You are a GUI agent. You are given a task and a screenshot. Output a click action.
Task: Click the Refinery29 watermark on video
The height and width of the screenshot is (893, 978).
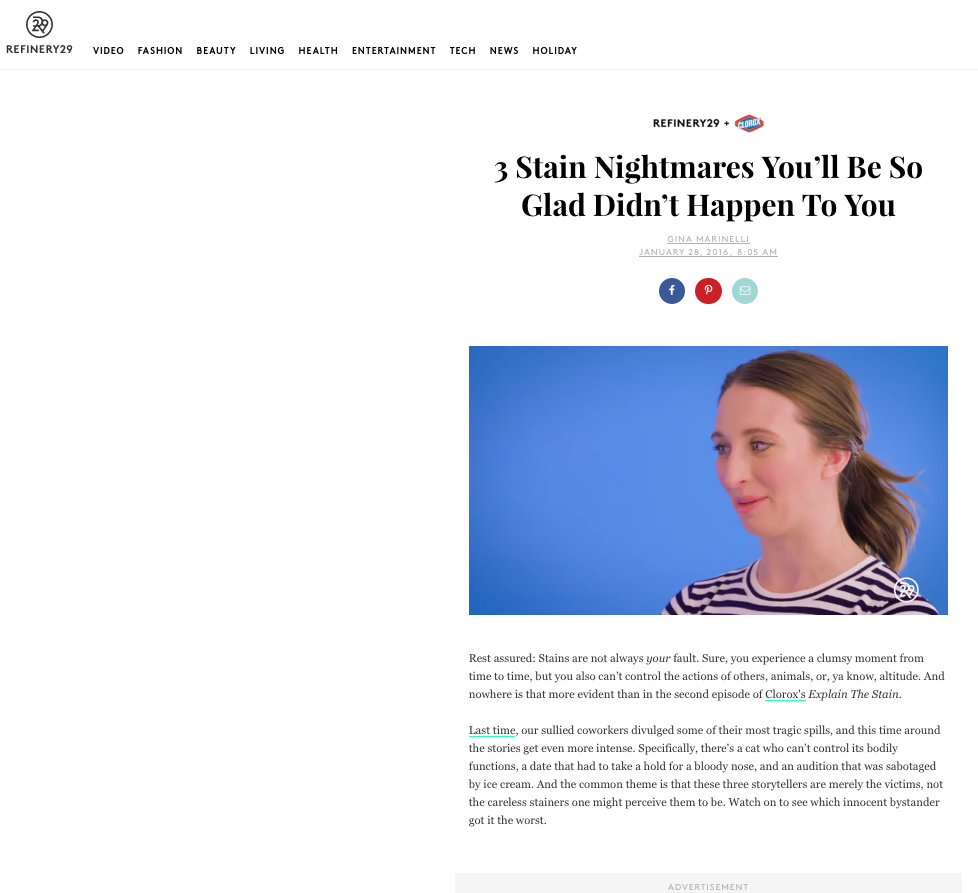coord(906,589)
